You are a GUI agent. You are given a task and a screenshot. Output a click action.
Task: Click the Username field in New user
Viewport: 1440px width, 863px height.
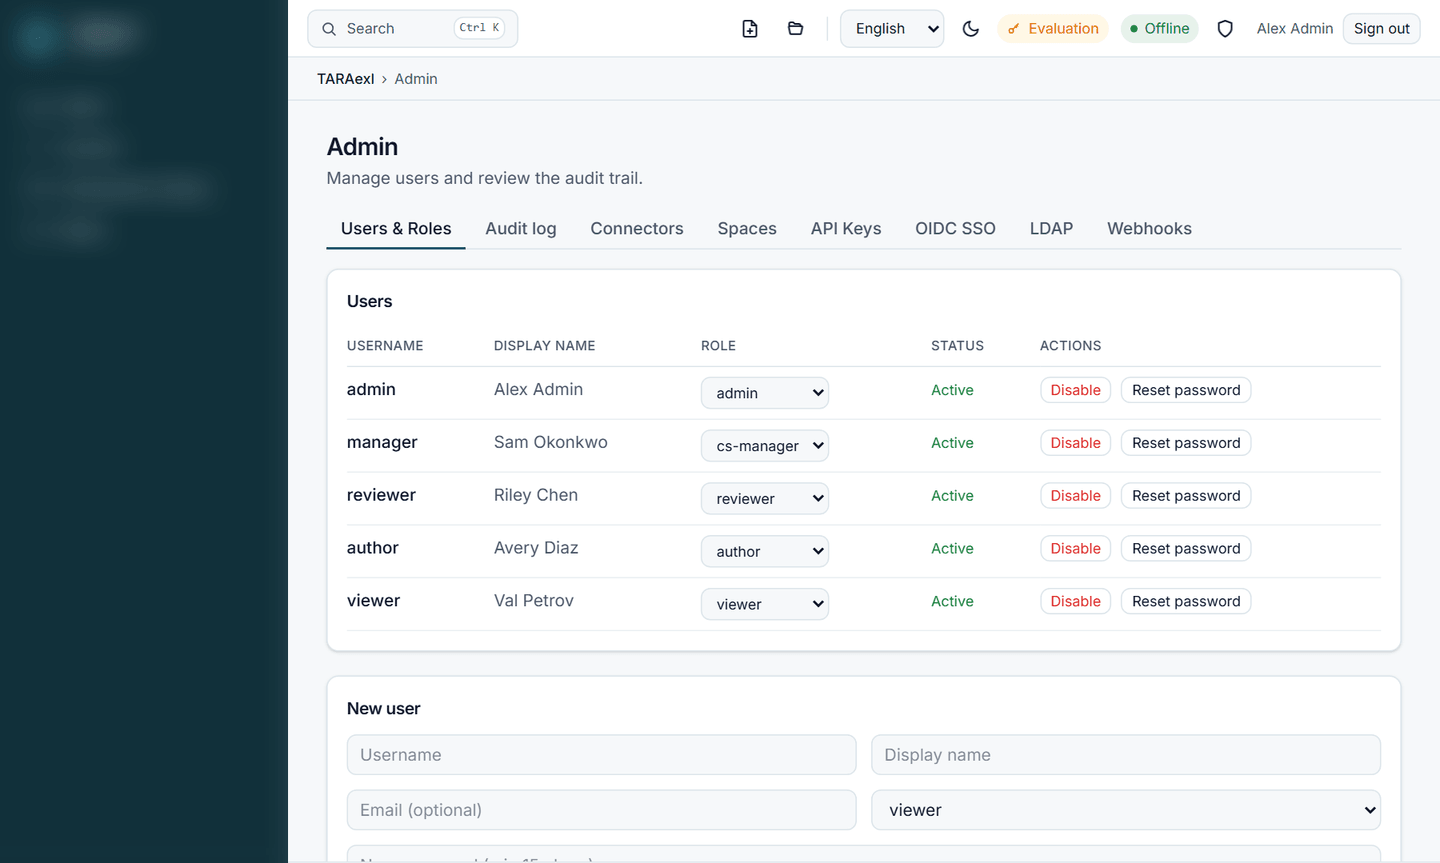pos(601,755)
